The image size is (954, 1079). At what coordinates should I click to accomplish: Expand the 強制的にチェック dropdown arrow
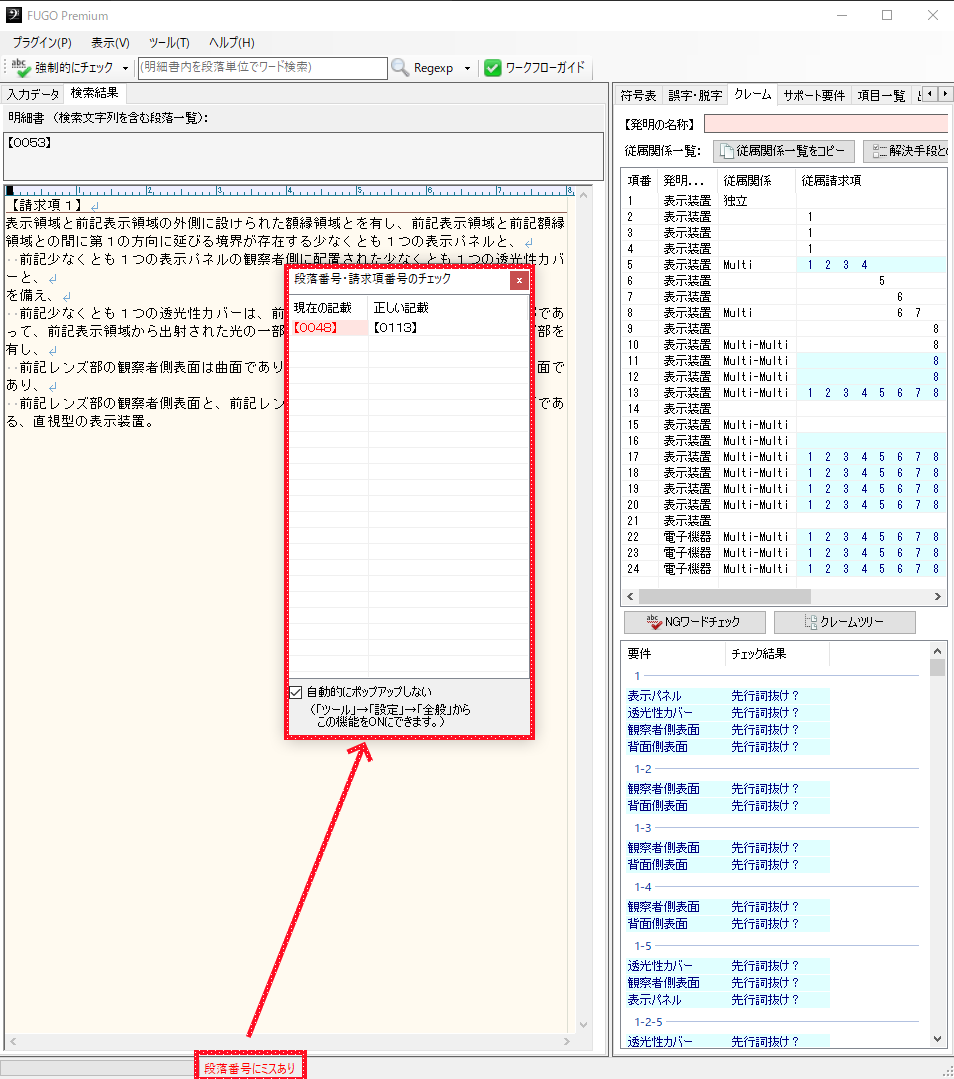click(x=125, y=68)
